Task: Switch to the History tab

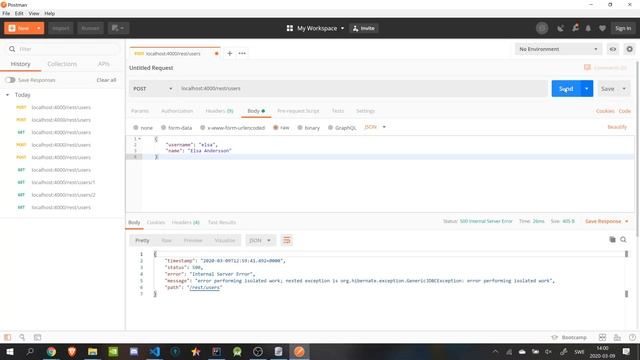Action: coord(20,64)
